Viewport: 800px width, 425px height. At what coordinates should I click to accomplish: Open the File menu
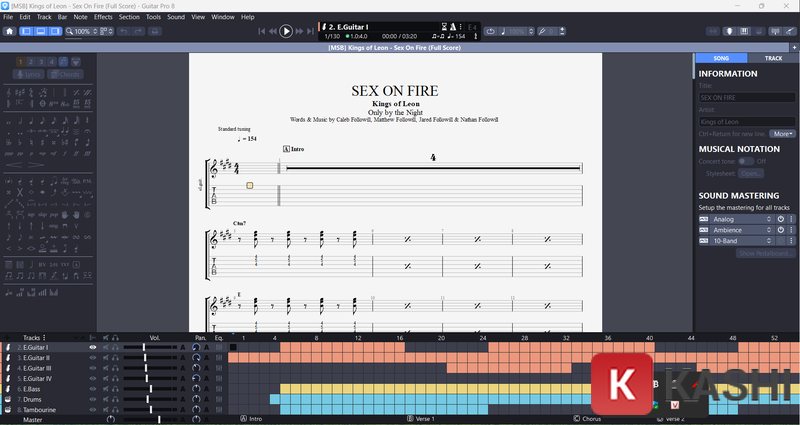pyautogui.click(x=8, y=17)
